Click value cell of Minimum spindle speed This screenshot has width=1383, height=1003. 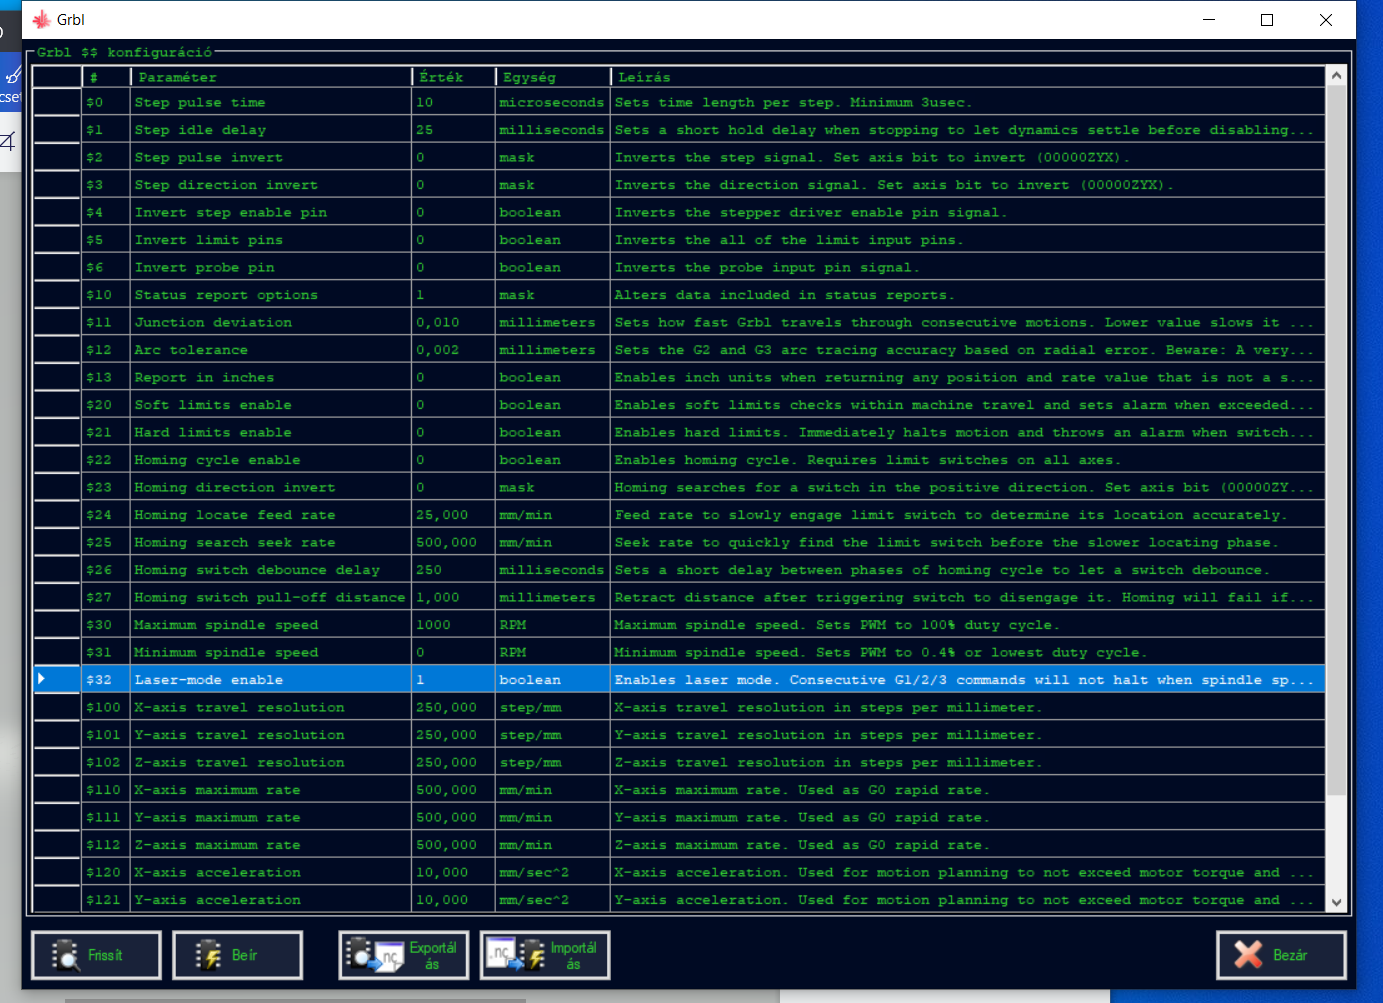(x=454, y=653)
